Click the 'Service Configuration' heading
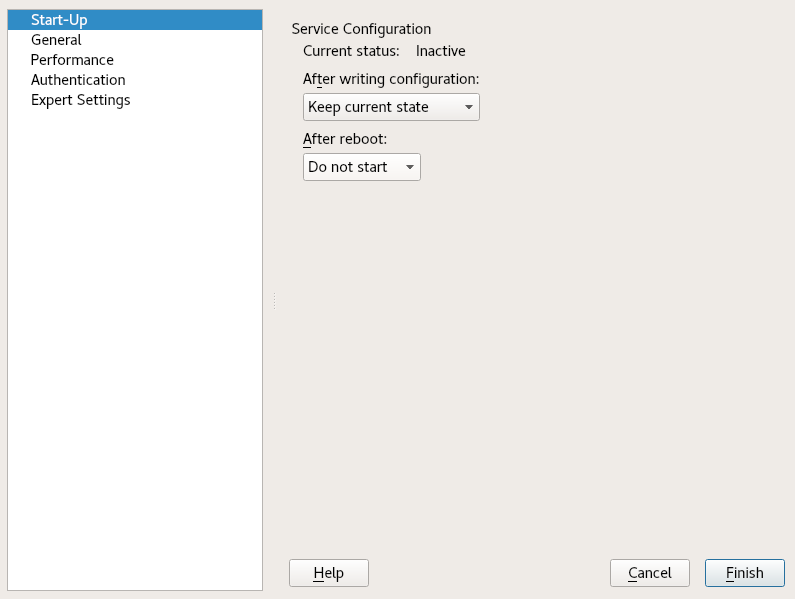Screen dimensions: 795x599 361,29
